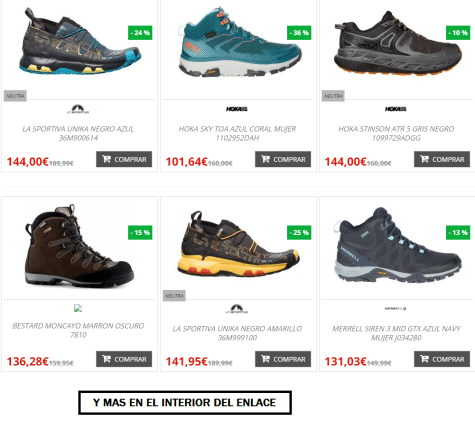Buy Merrell Siren 3 Mid GTX via Comprar
This screenshot has width=475, height=430.
coord(442,359)
